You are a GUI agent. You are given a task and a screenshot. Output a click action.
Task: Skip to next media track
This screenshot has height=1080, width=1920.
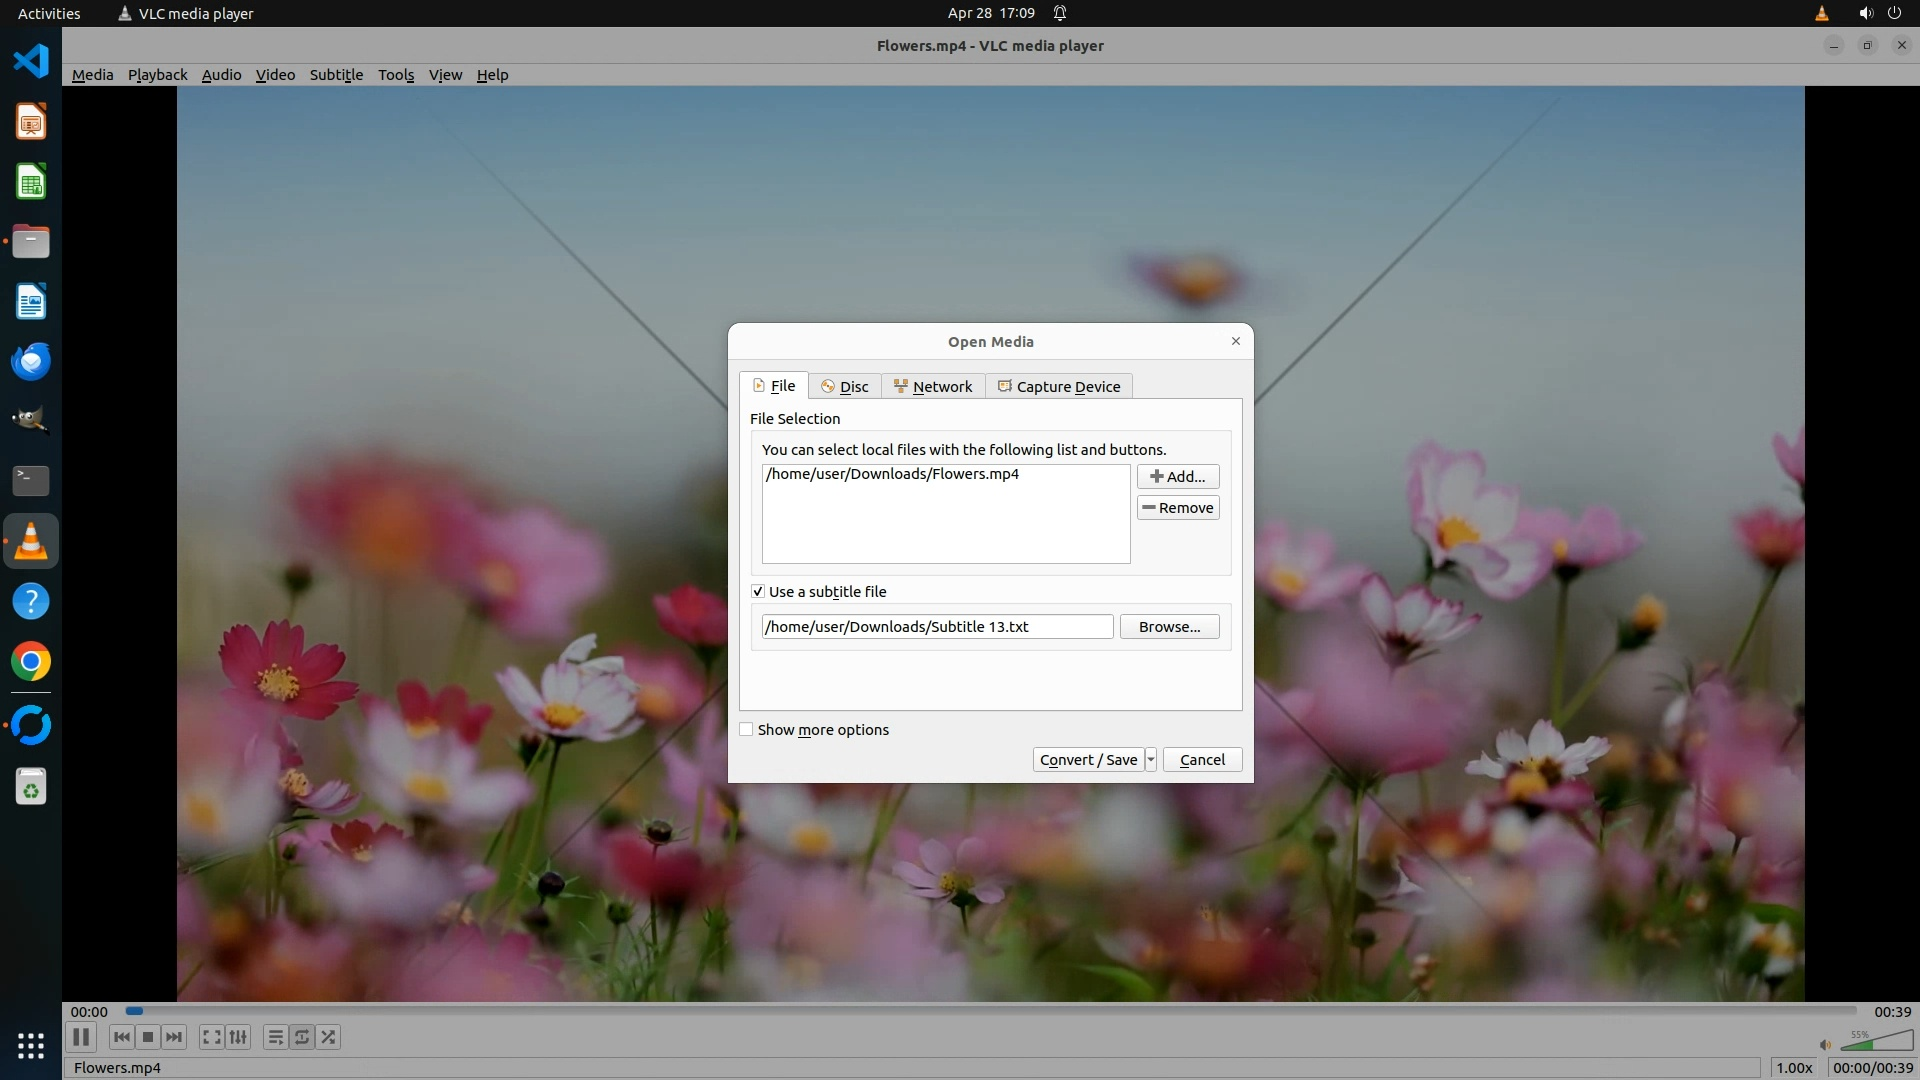coord(174,1037)
